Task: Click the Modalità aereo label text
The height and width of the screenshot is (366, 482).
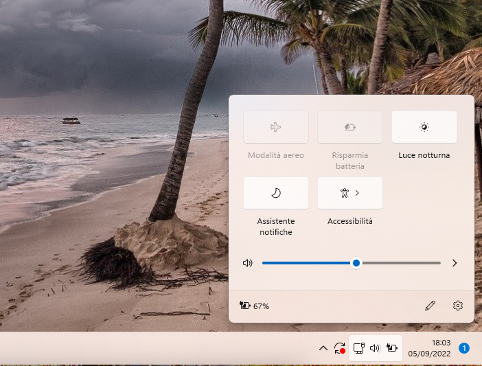Action: [276, 155]
